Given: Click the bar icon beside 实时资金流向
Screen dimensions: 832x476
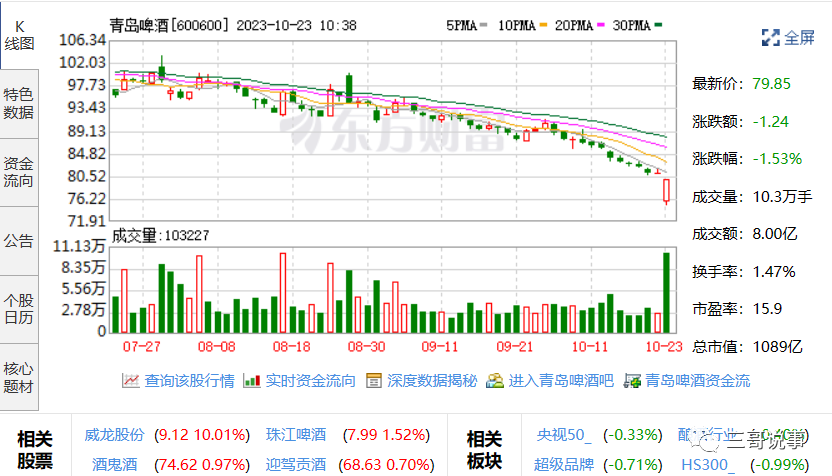Looking at the screenshot, I should [252, 380].
